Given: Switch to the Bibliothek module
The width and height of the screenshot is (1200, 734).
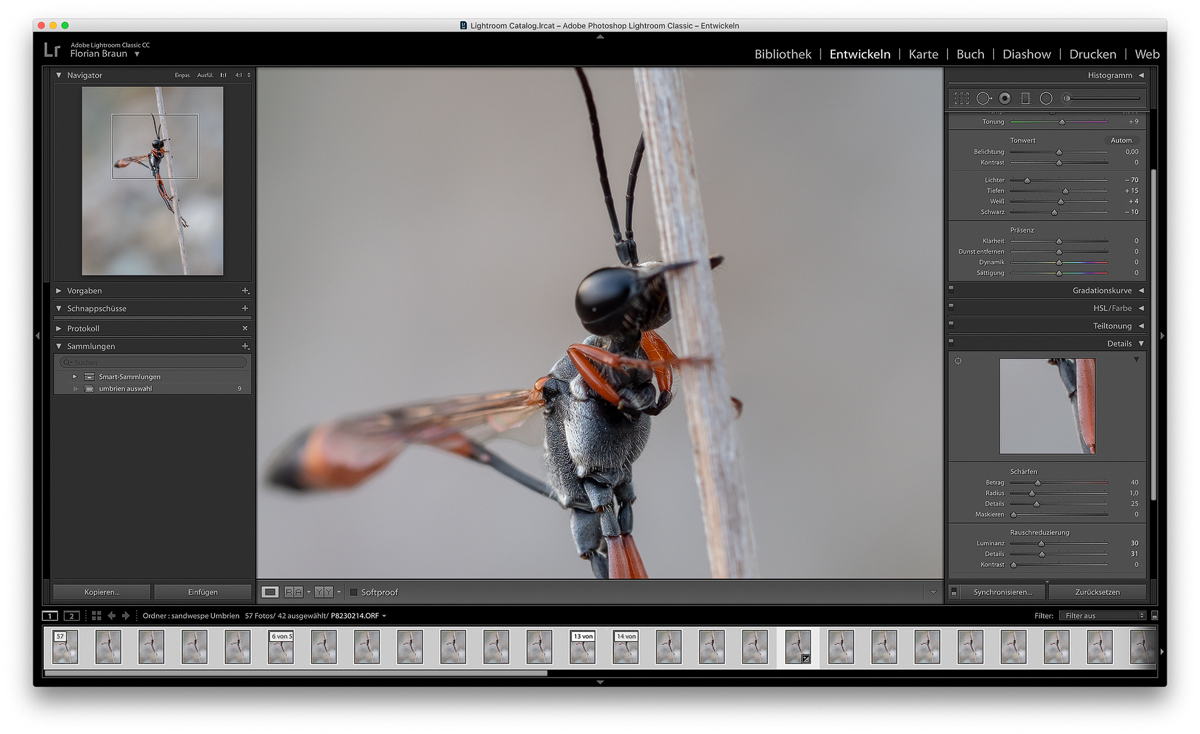Looking at the screenshot, I should pos(782,54).
